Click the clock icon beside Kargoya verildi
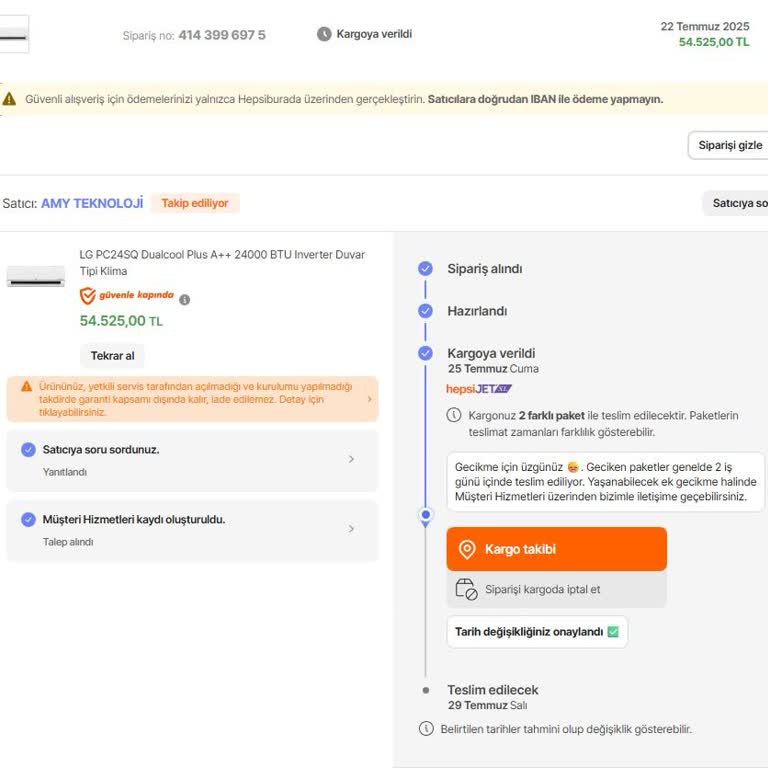The image size is (768, 768). 324,34
